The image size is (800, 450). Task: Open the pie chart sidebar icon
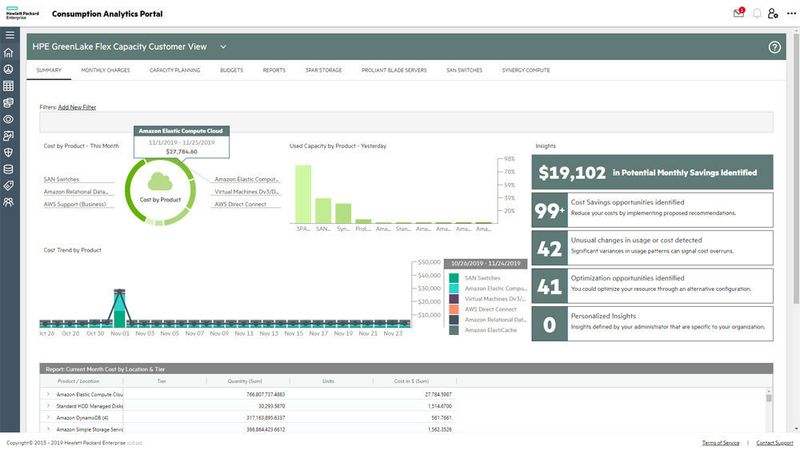point(9,69)
